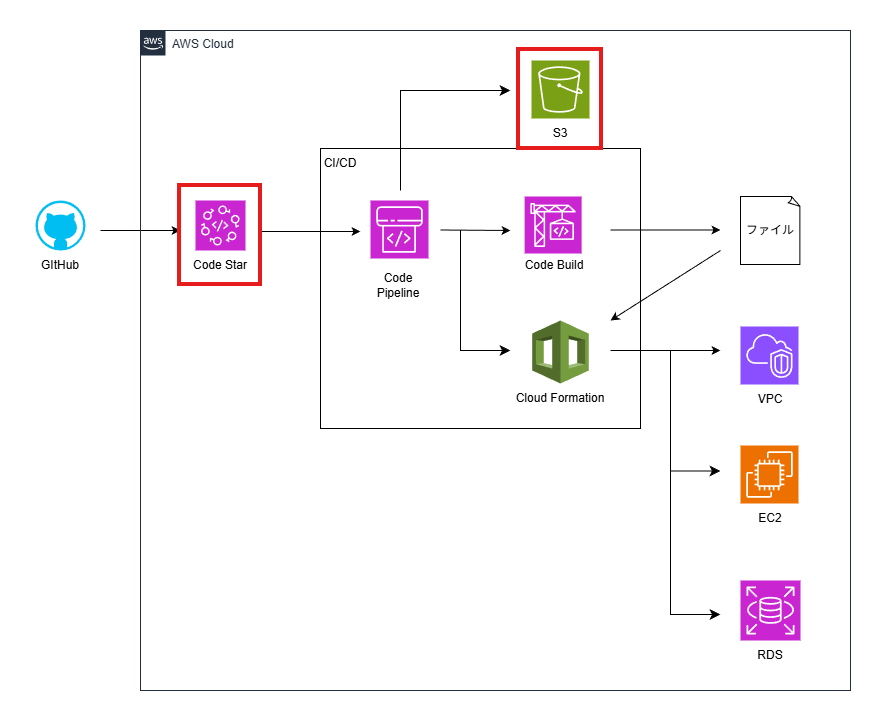Image resolution: width=881 pixels, height=721 pixels.
Task: Click the "Code Star" text label
Action: point(220,265)
